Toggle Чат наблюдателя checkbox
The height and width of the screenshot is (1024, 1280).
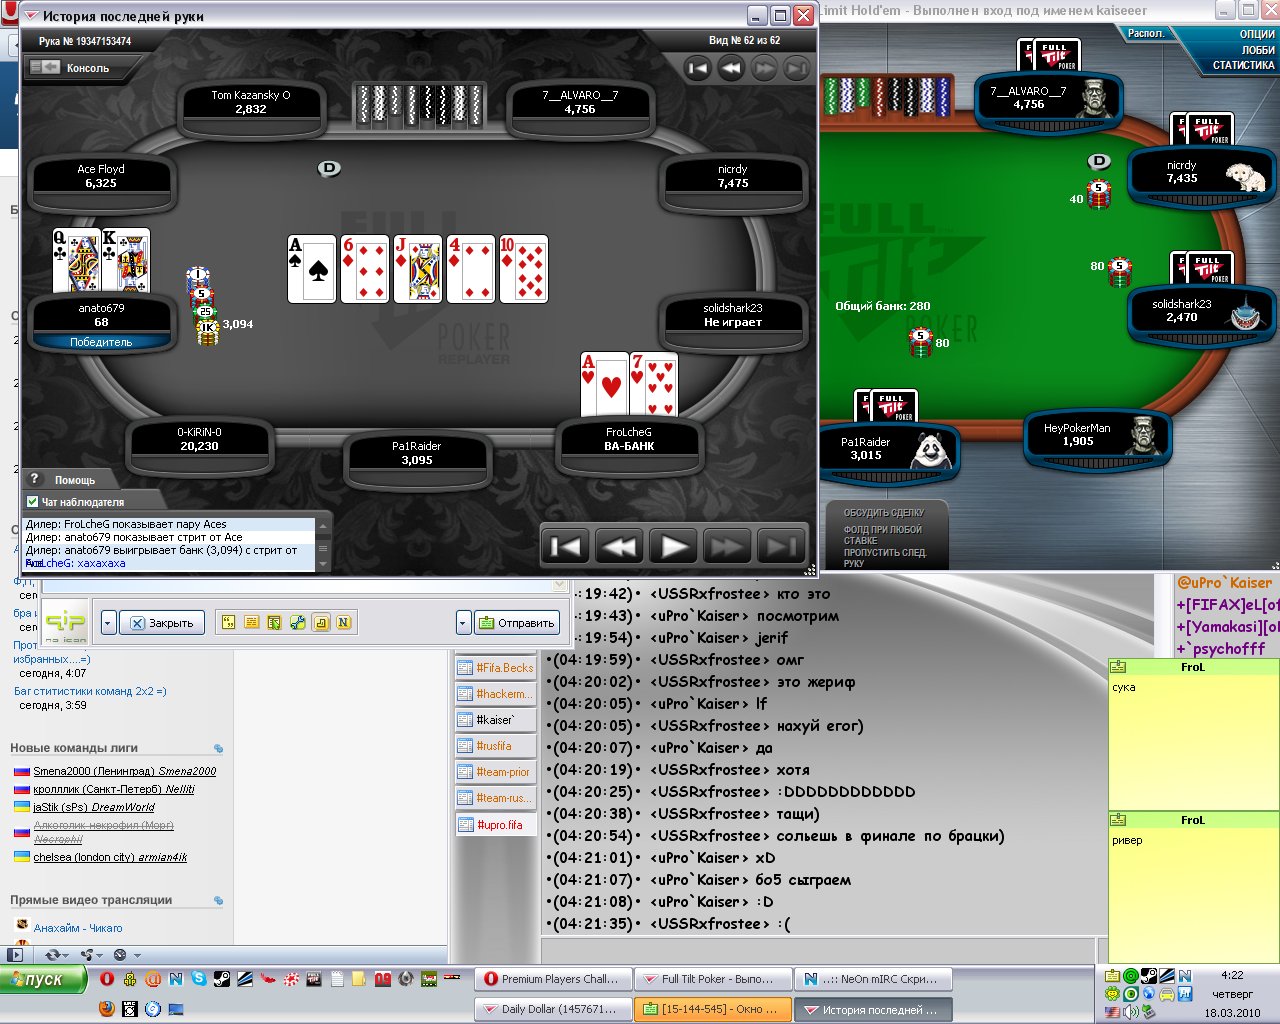(33, 502)
